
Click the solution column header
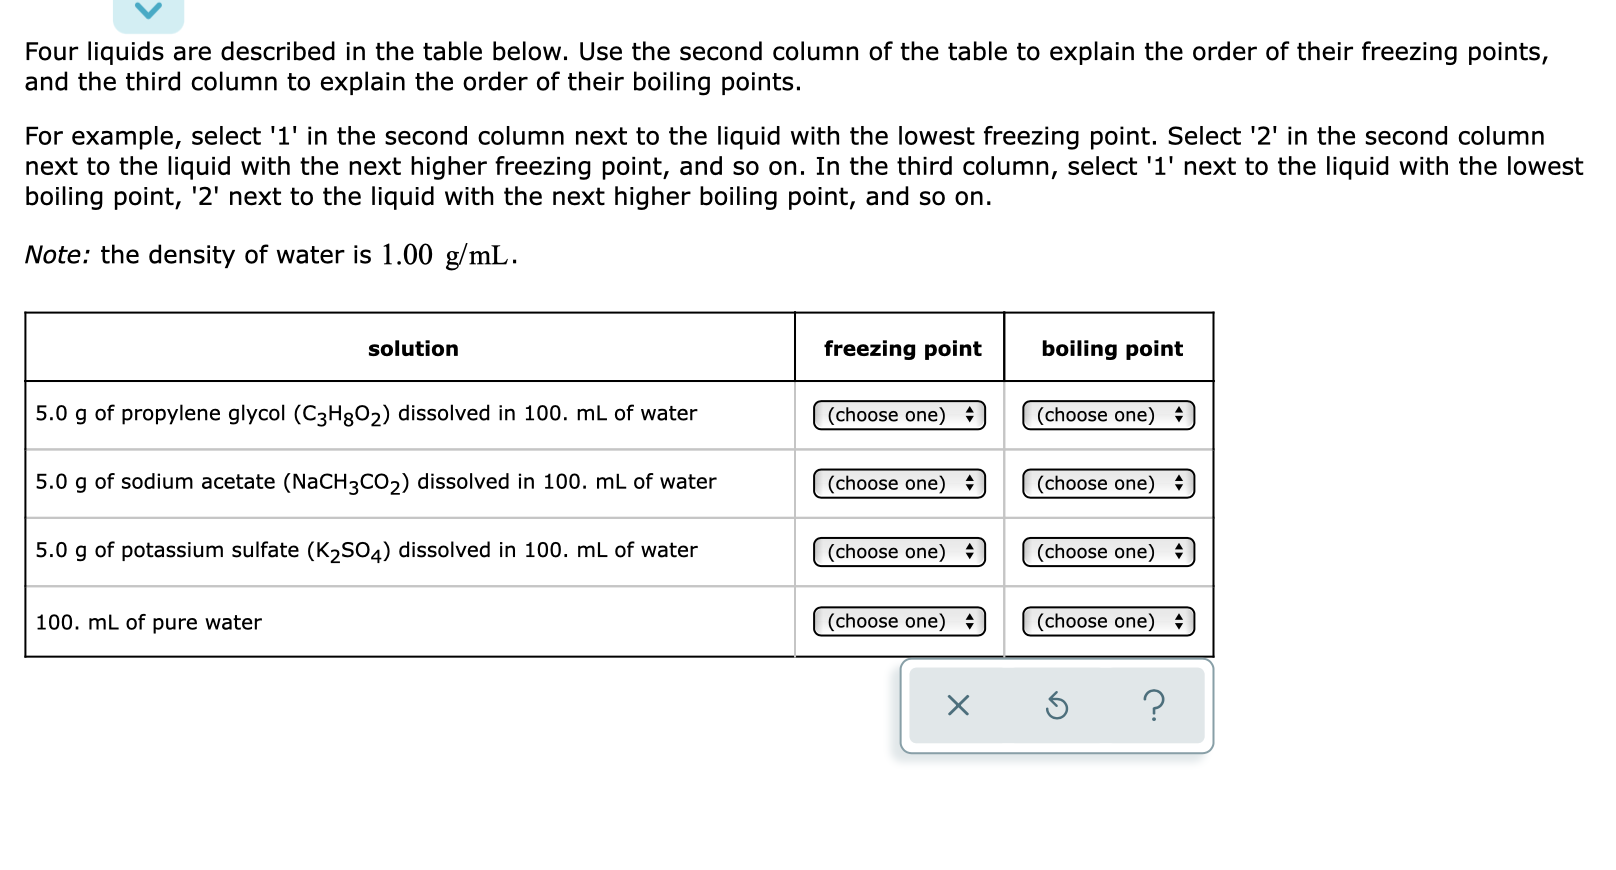[412, 348]
